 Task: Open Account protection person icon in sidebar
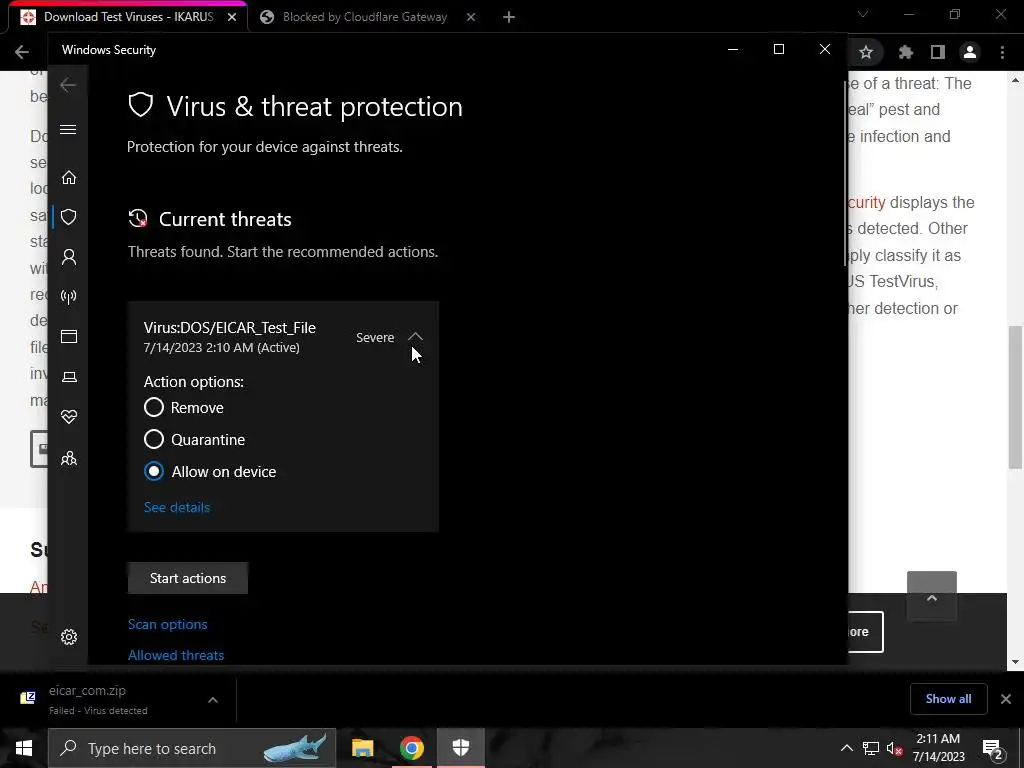(69, 257)
